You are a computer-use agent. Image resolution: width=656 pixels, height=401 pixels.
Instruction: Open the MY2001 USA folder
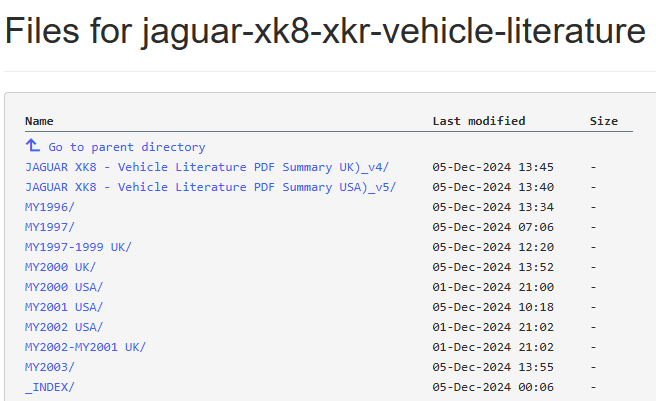pos(64,307)
